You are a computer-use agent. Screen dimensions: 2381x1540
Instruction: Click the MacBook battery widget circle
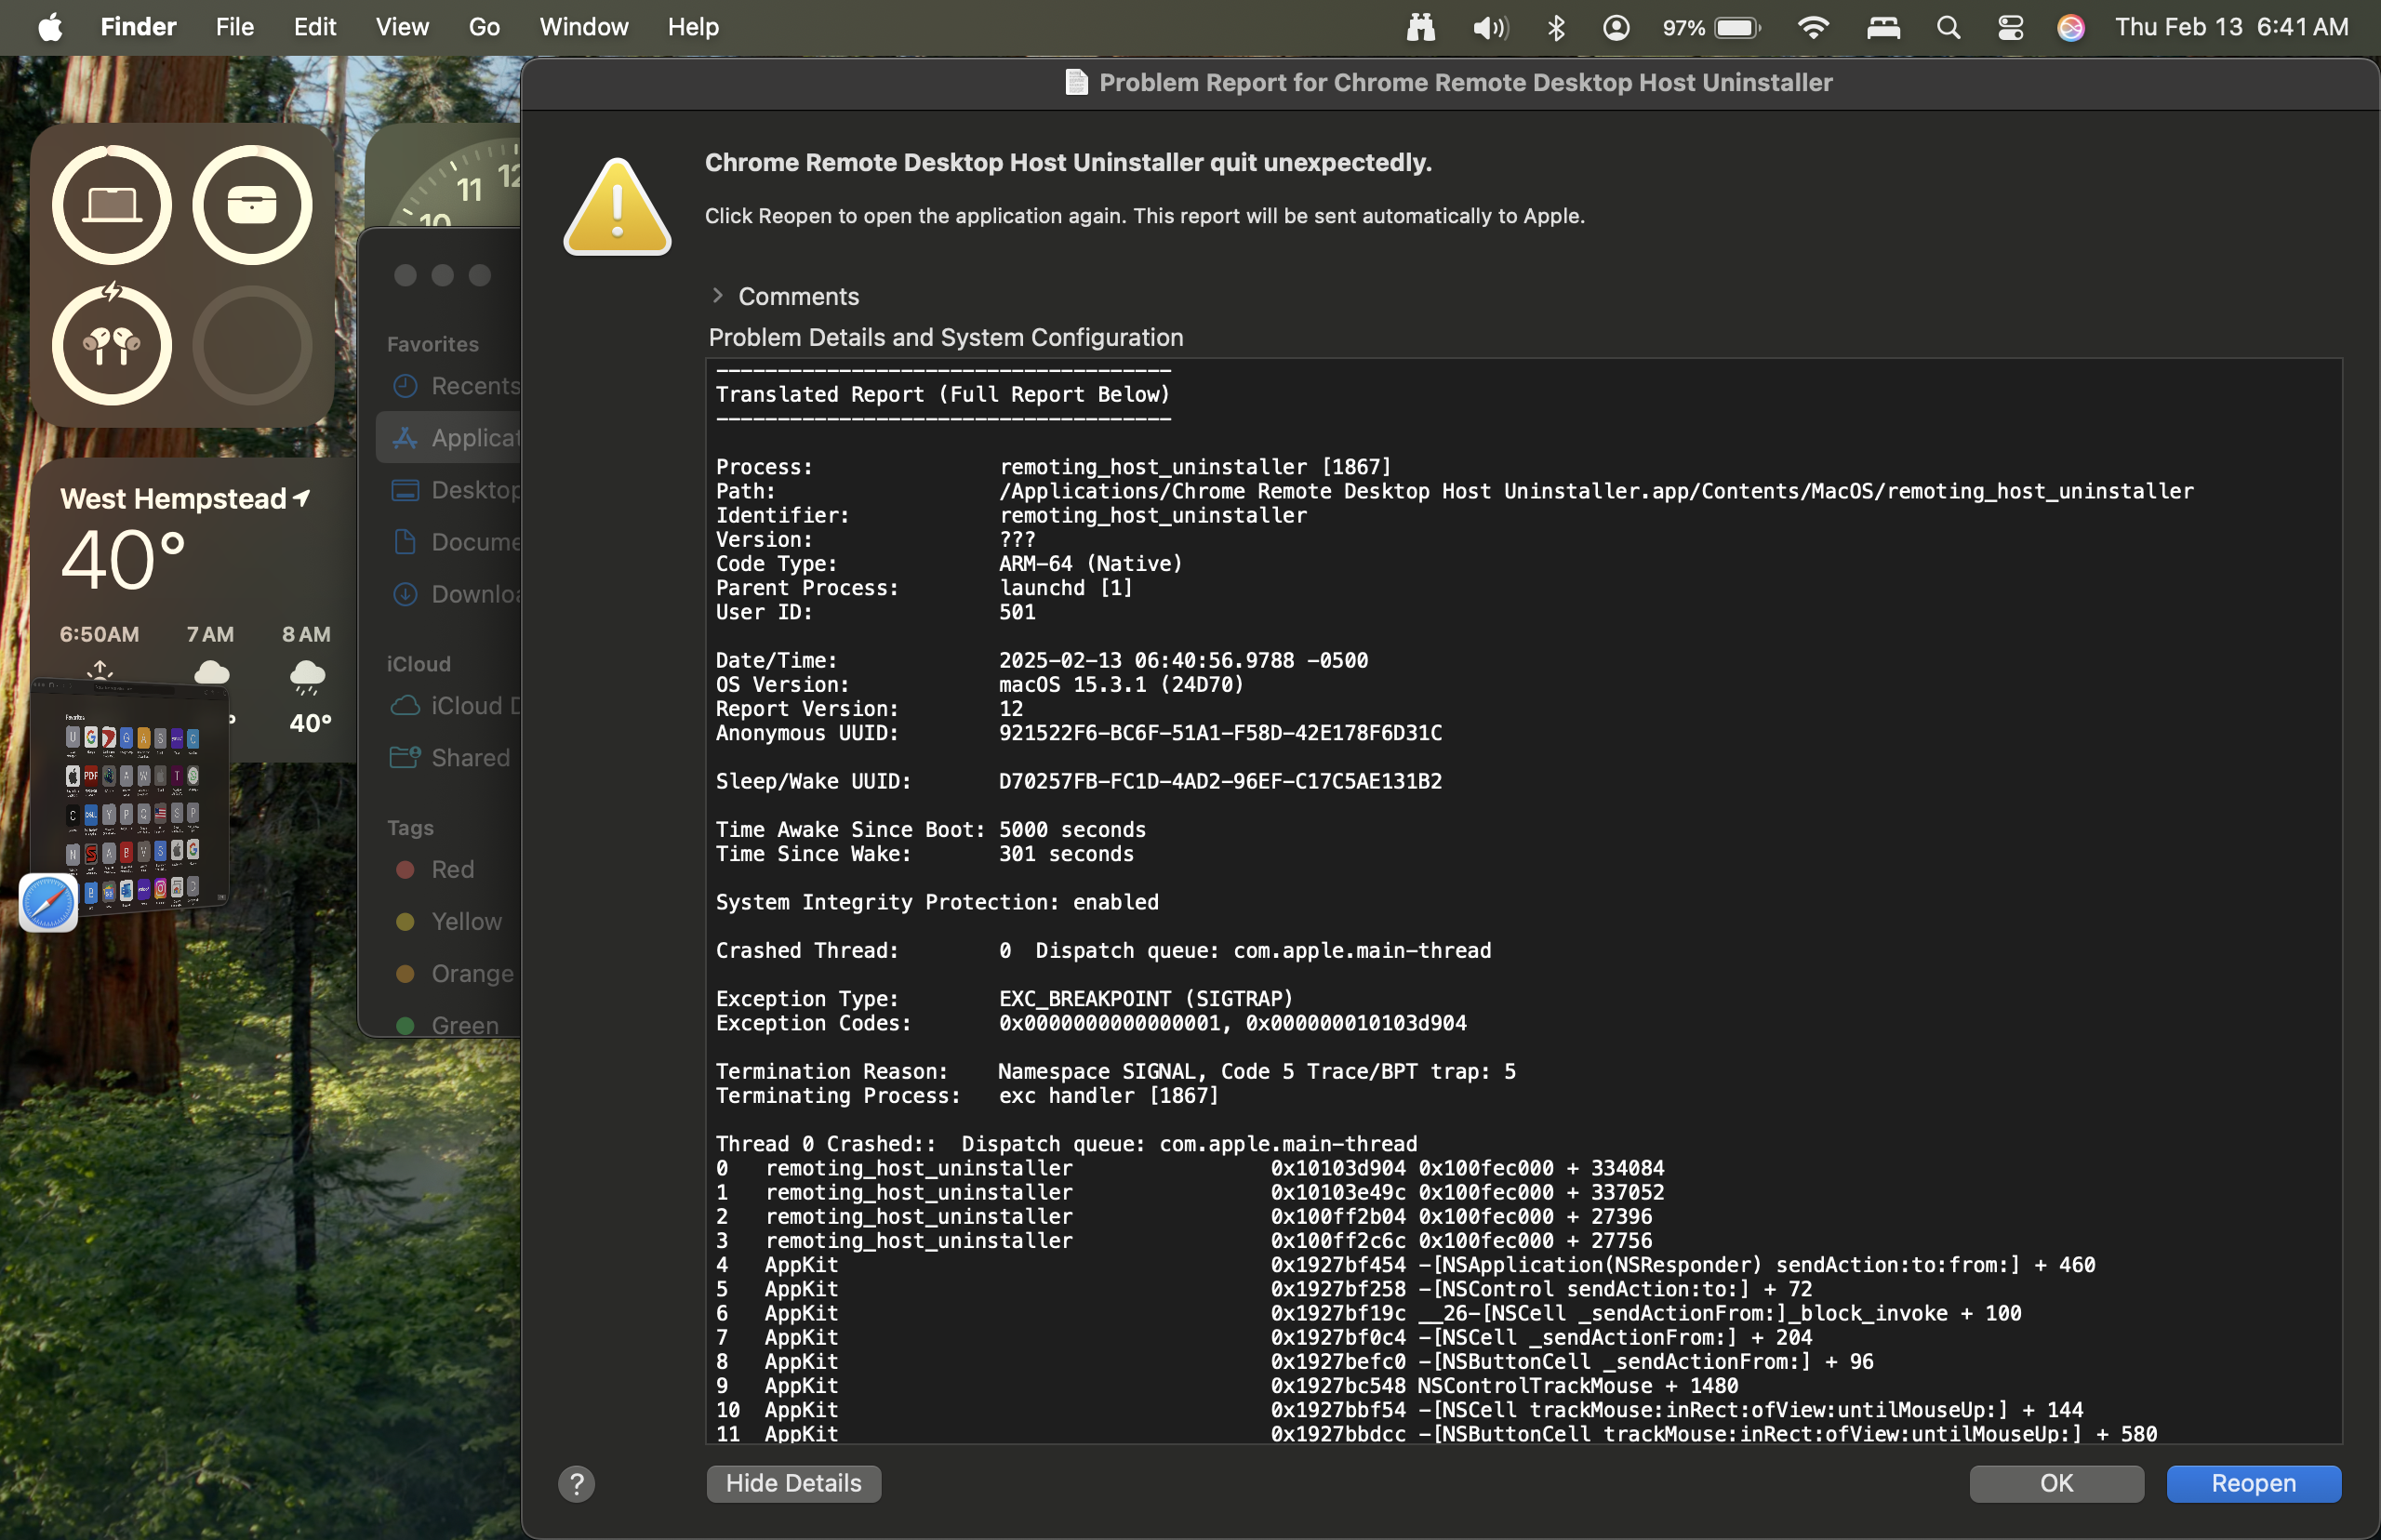112,205
